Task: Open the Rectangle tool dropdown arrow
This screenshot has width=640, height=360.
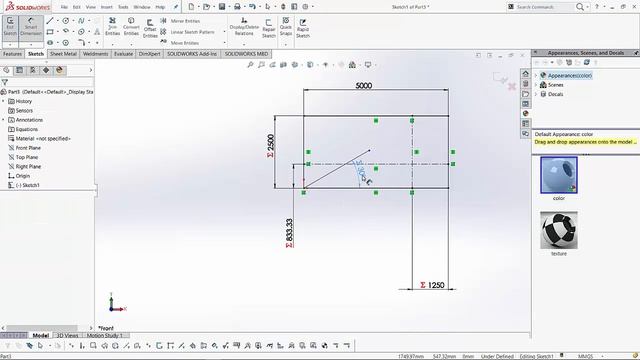Action: (x=58, y=31)
